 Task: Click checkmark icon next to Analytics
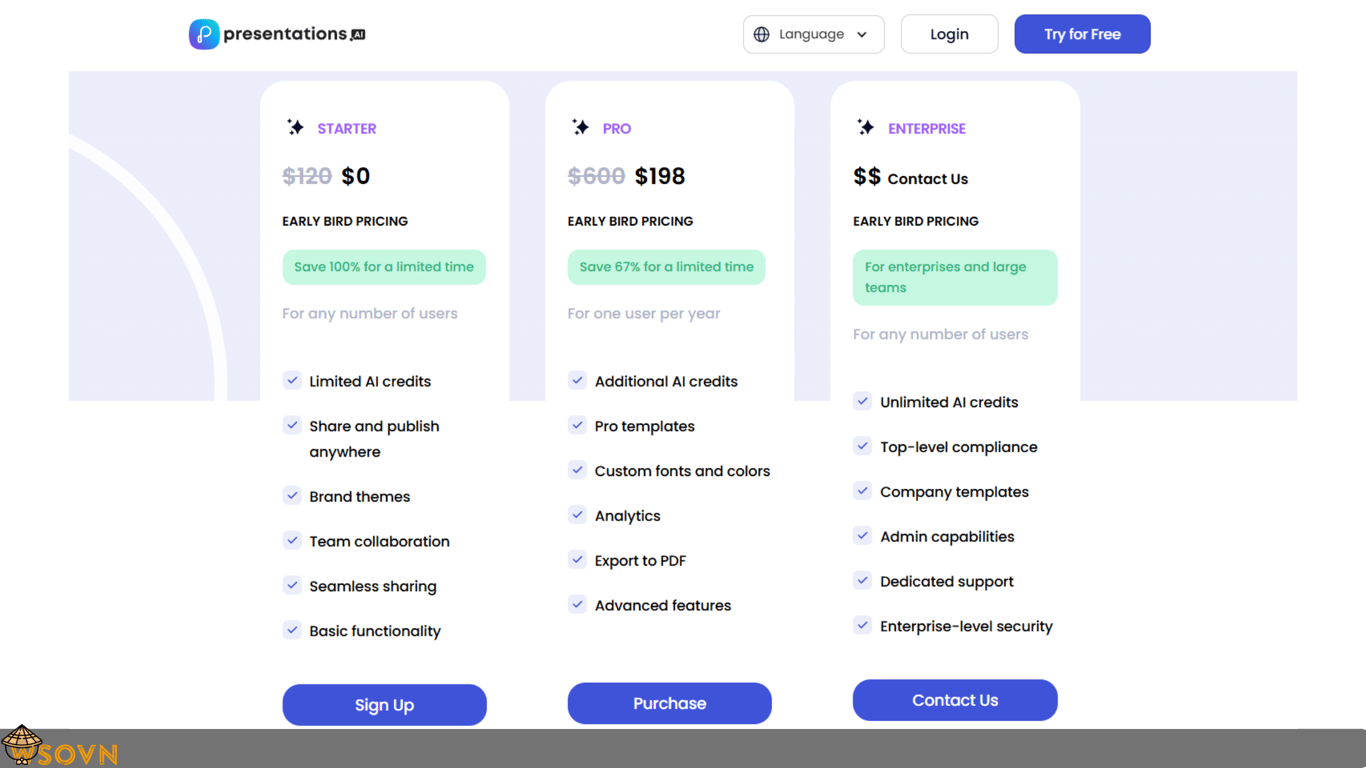(577, 515)
